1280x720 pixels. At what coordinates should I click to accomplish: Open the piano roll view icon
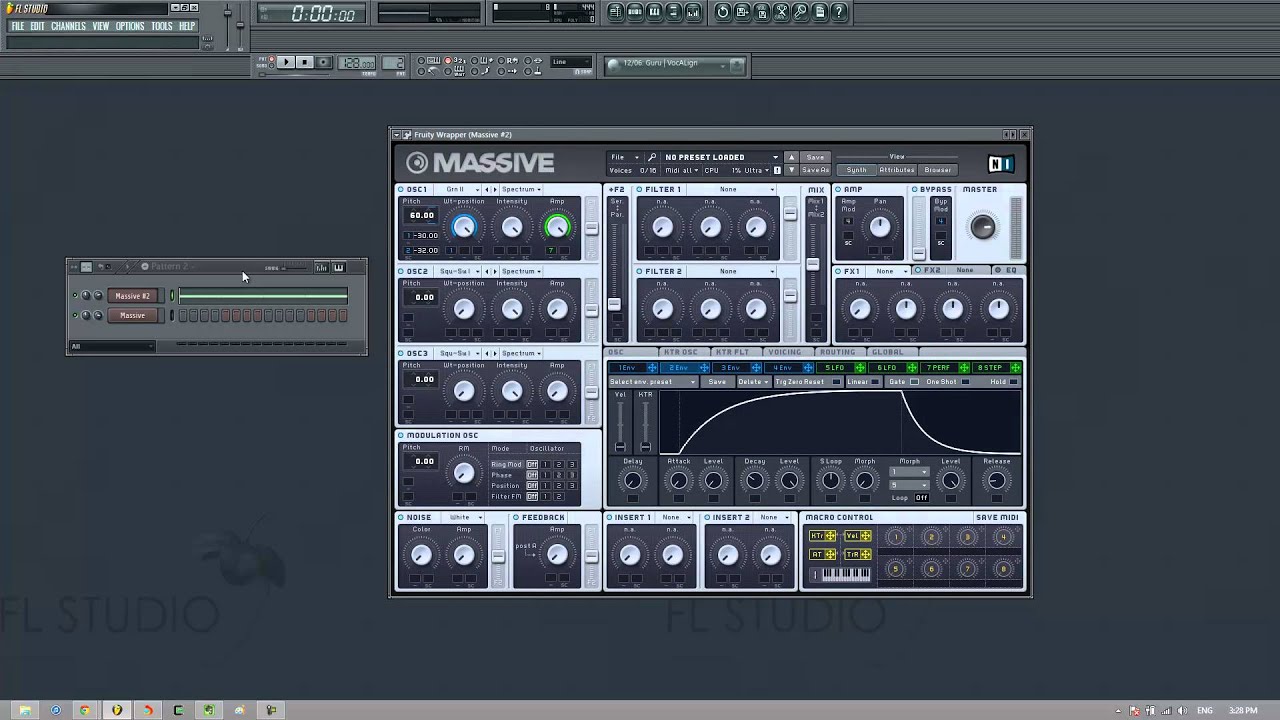[x=654, y=12]
